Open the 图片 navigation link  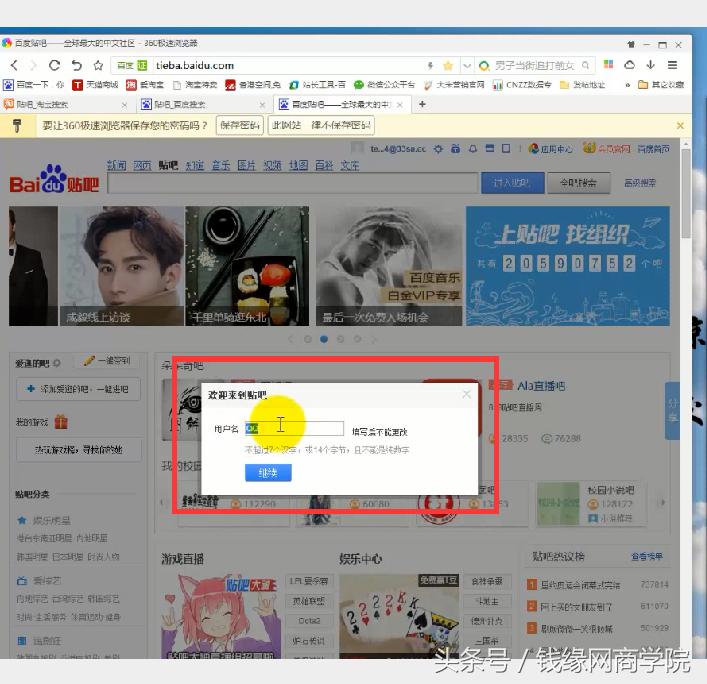click(247, 165)
